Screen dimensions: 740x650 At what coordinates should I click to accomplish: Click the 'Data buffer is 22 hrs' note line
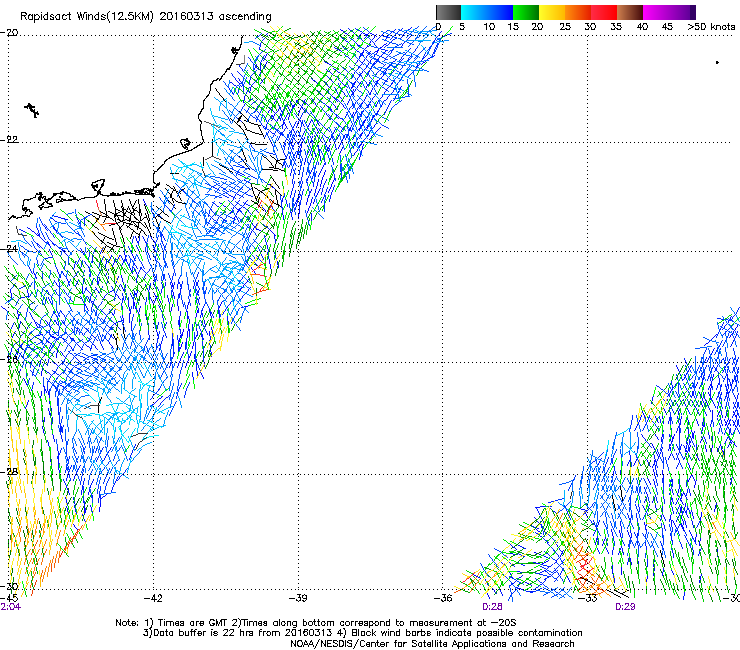tap(362, 633)
